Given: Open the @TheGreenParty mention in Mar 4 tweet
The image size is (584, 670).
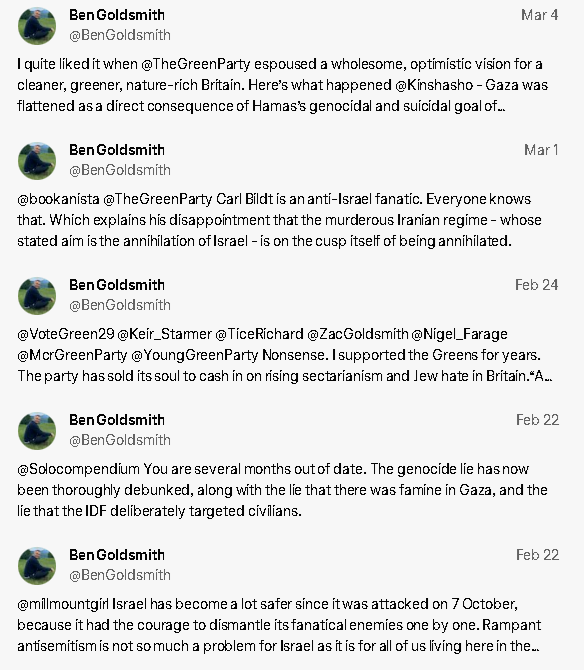Looking at the screenshot, I should (x=196, y=64).
